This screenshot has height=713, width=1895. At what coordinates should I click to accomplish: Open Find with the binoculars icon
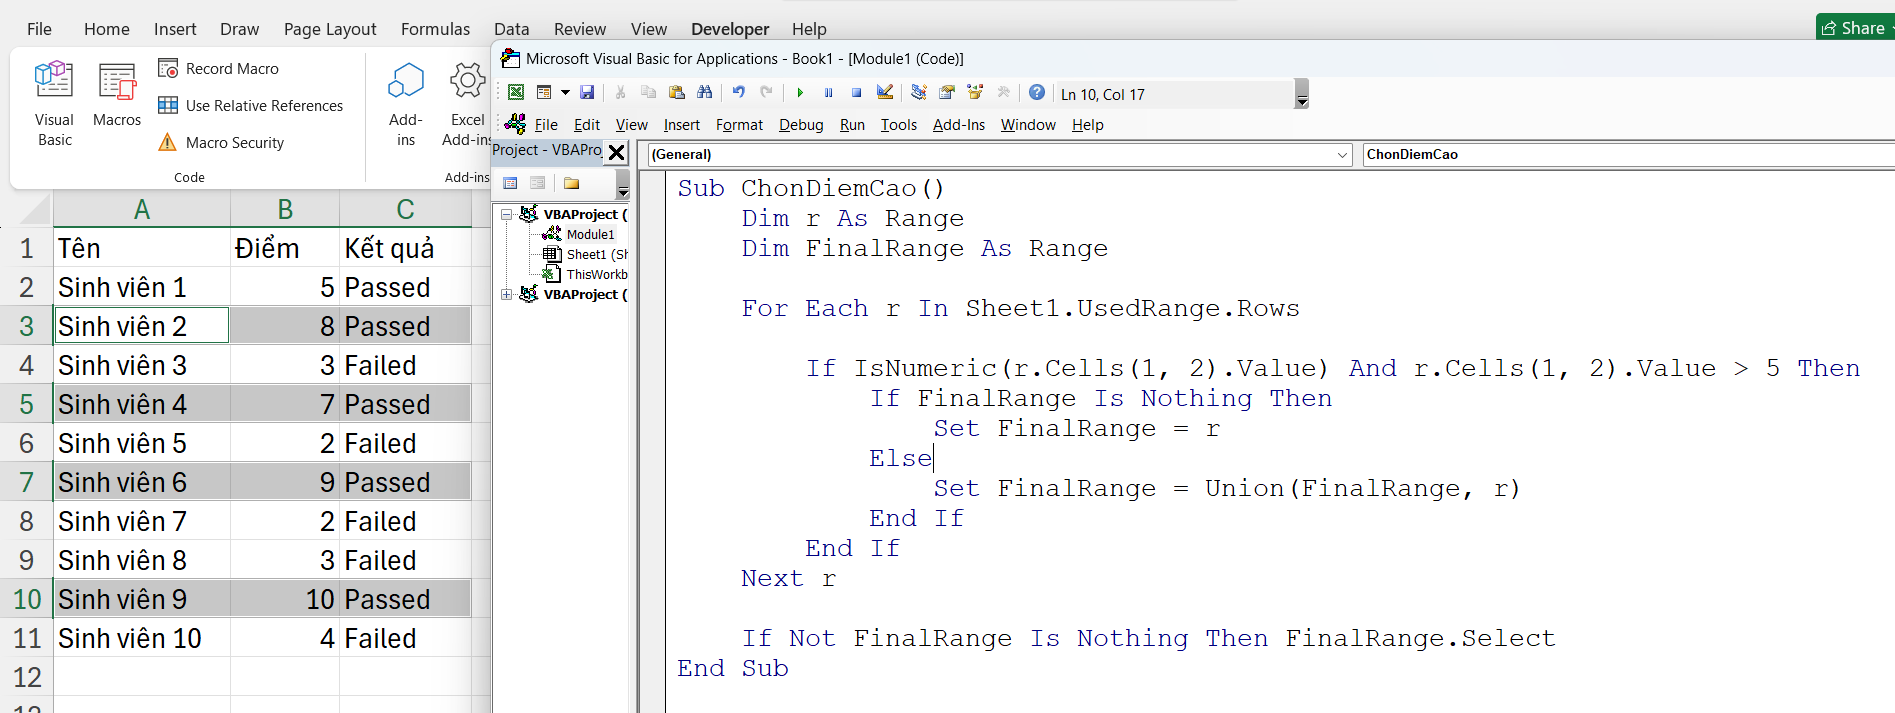[705, 93]
